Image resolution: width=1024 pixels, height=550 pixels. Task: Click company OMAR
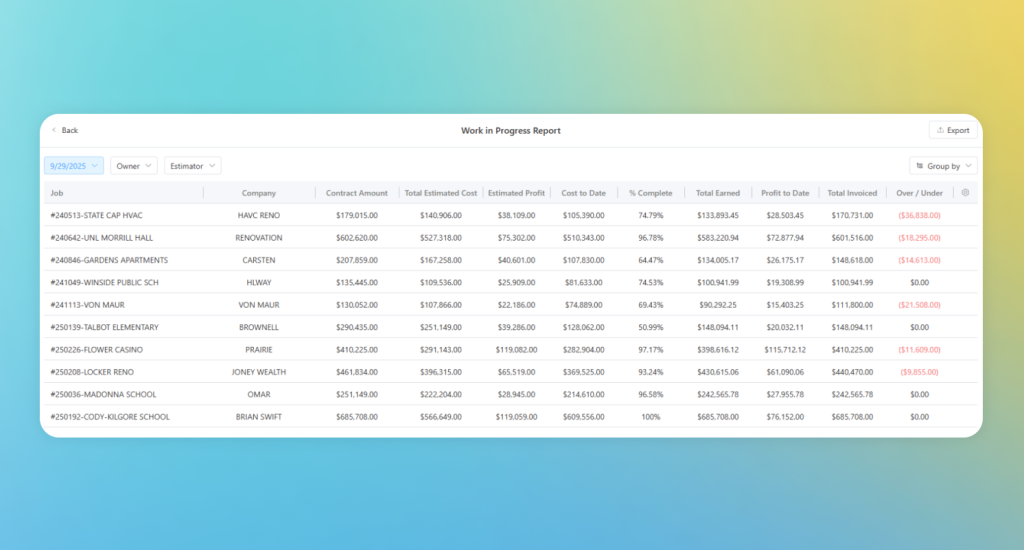(259, 395)
